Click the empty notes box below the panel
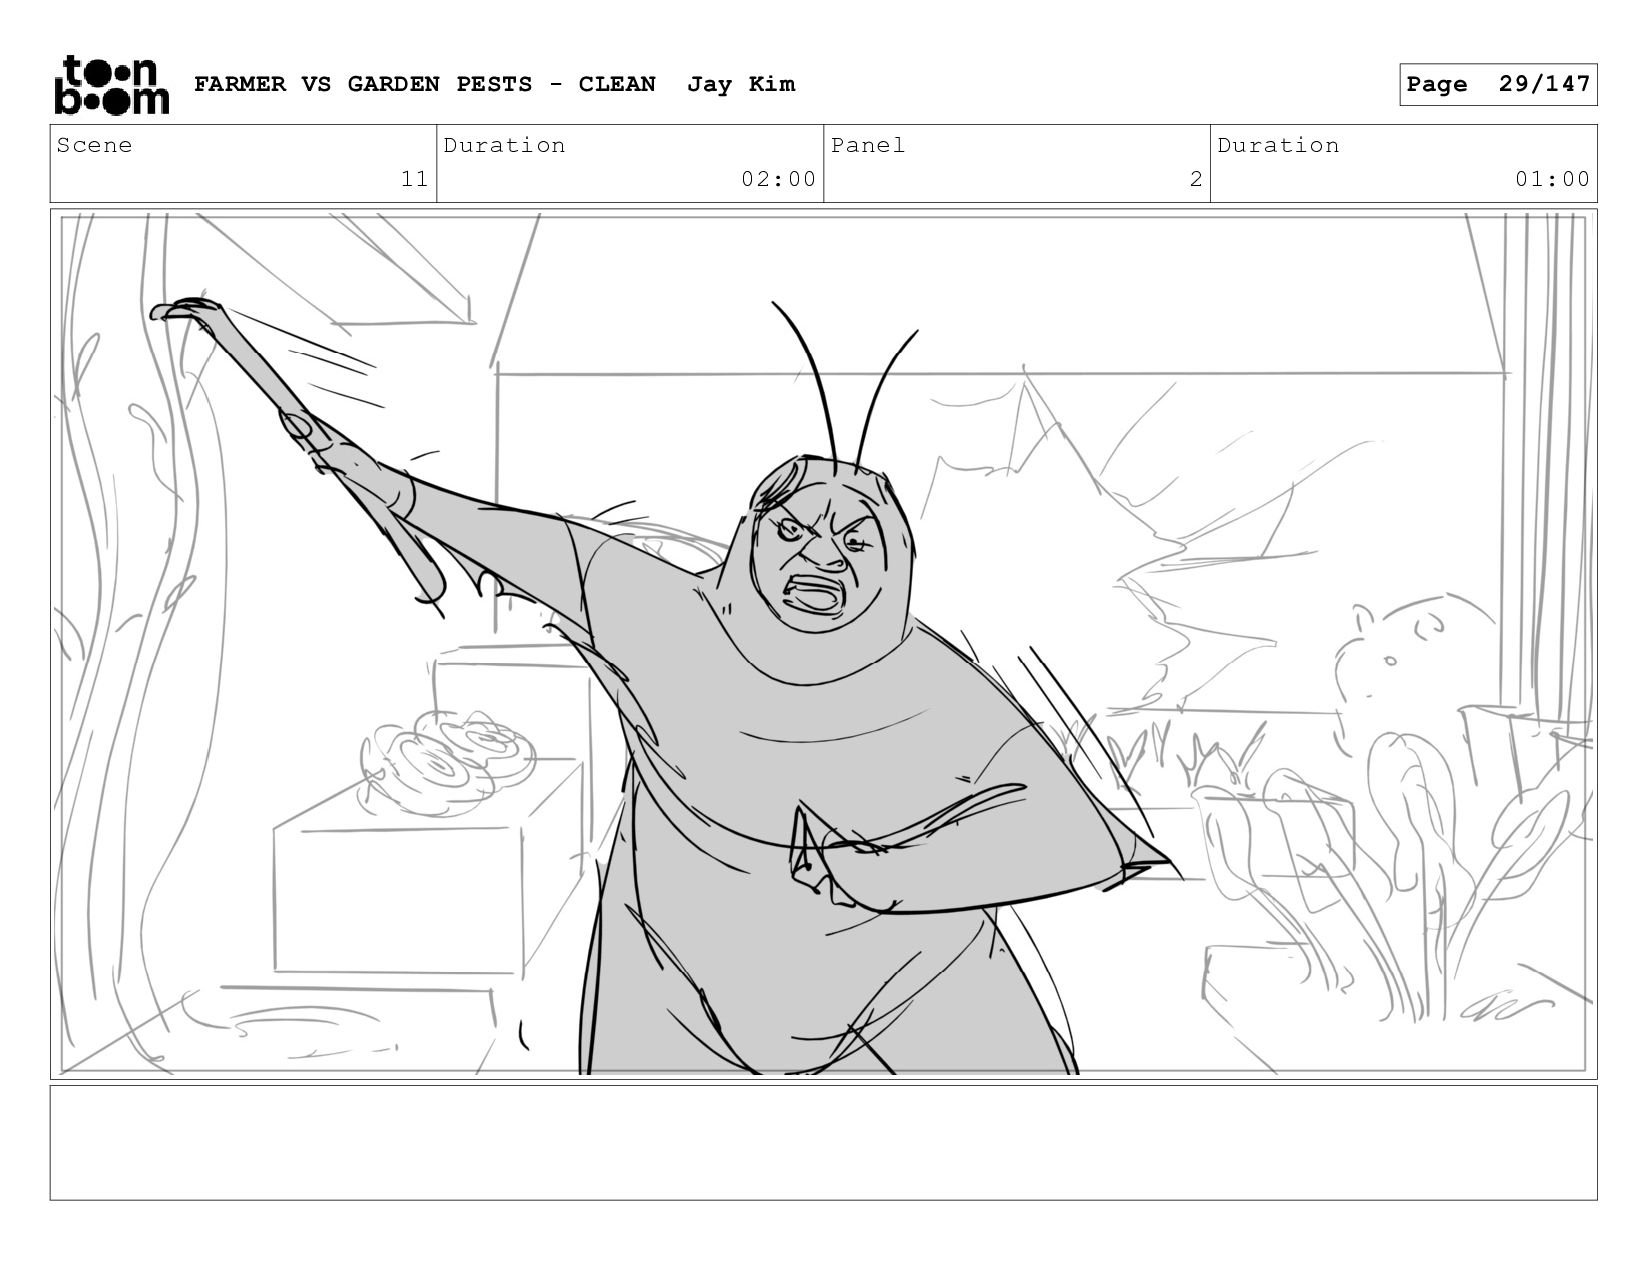The height and width of the screenshot is (1275, 1650). coord(824,1143)
